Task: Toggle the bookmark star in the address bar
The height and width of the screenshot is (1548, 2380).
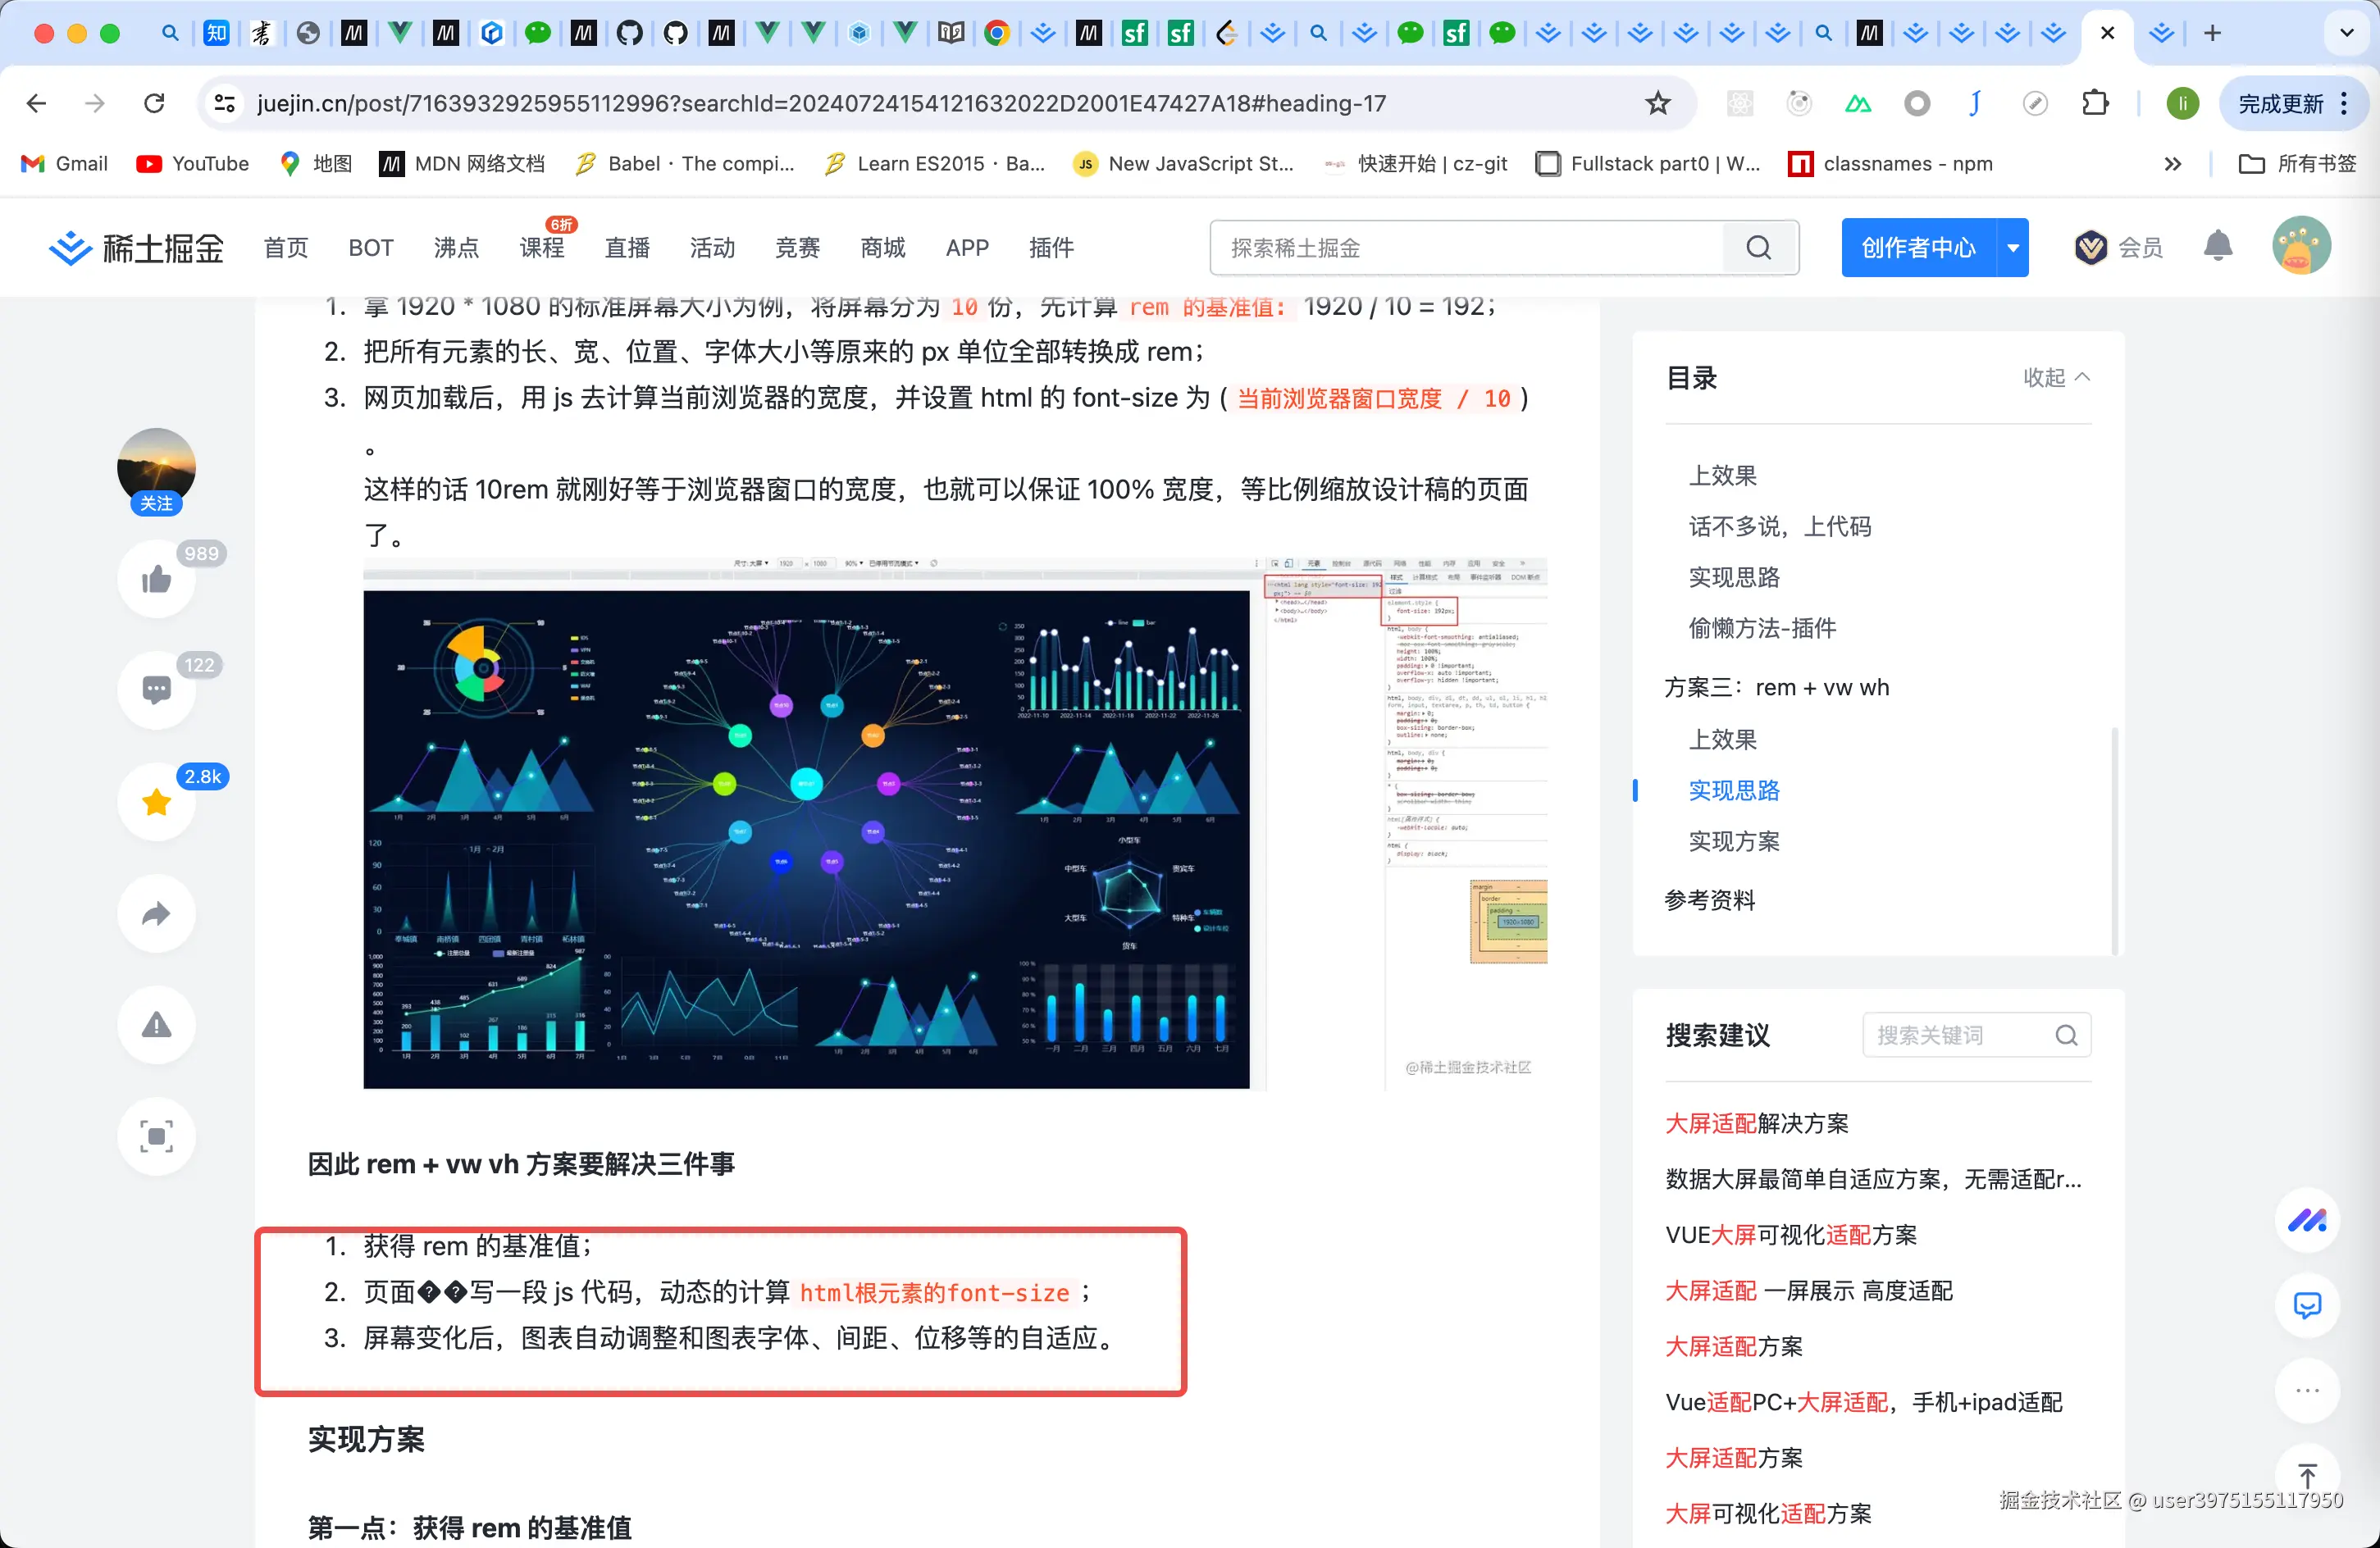Action: coord(1658,102)
